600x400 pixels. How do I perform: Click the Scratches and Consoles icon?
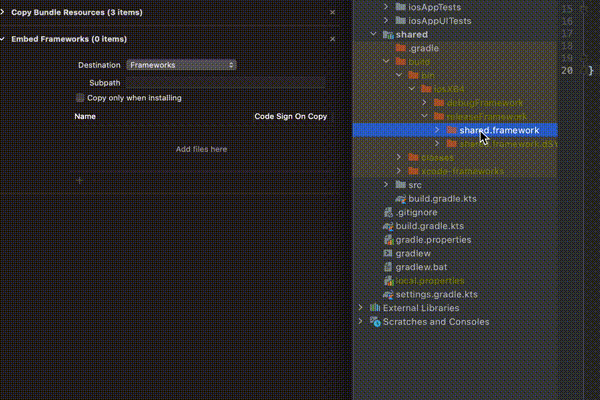[x=375, y=322]
